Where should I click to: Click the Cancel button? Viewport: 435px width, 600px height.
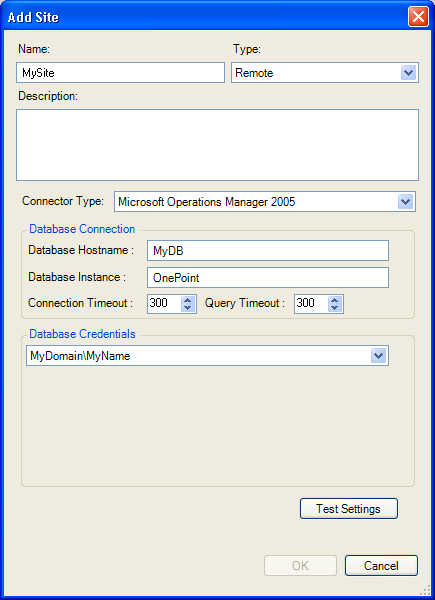pos(381,566)
